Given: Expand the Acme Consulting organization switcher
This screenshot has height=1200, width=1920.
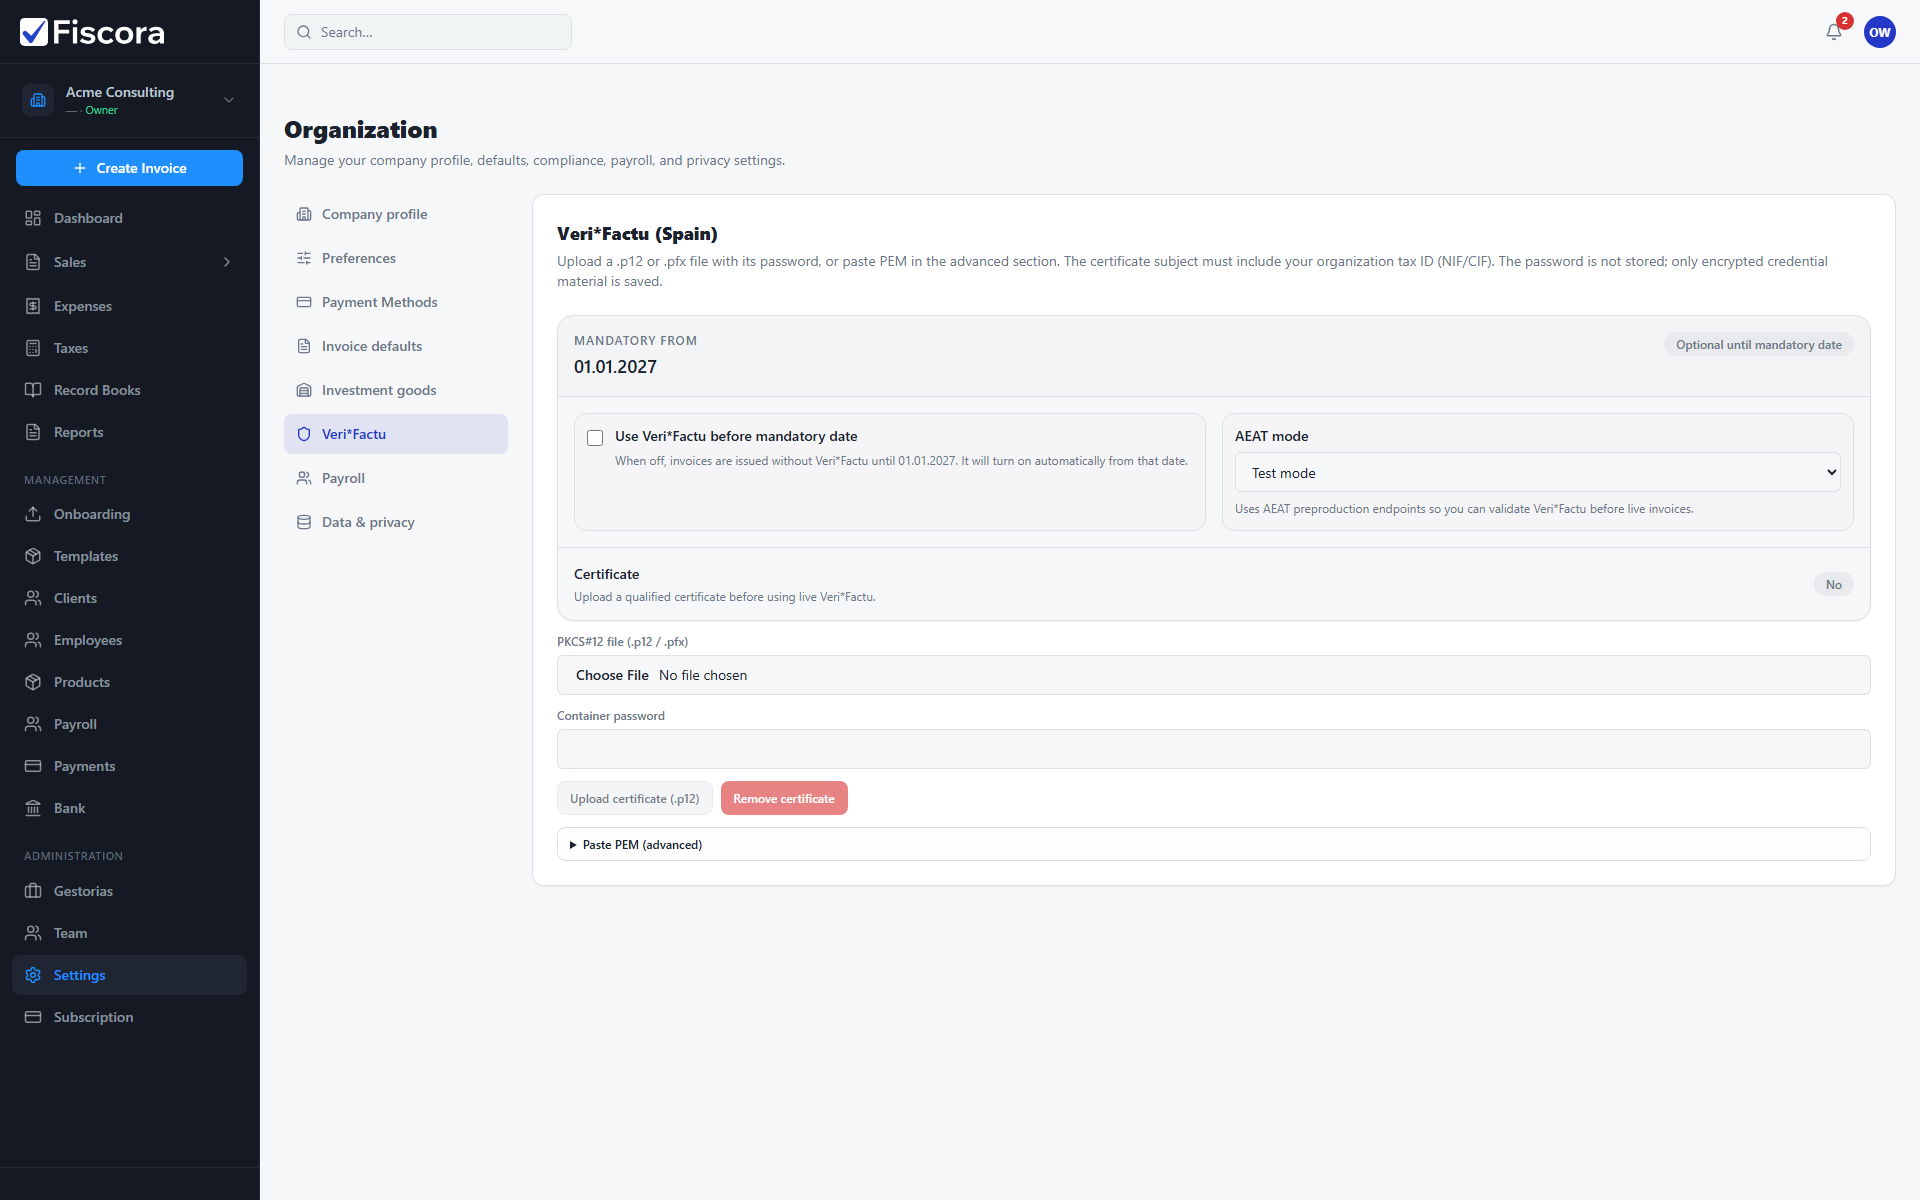Looking at the screenshot, I should pos(229,100).
